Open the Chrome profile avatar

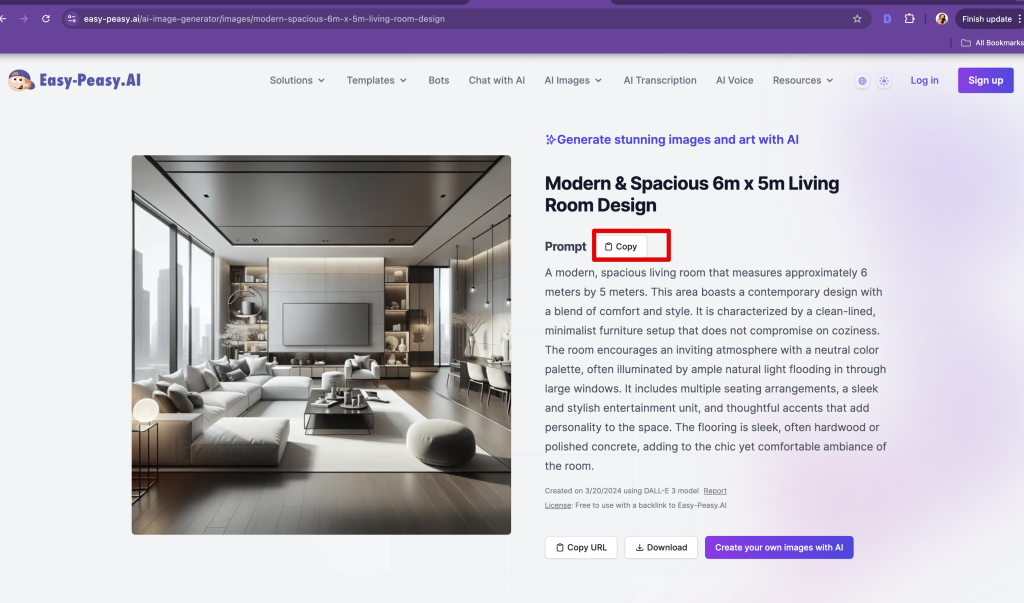click(x=941, y=19)
